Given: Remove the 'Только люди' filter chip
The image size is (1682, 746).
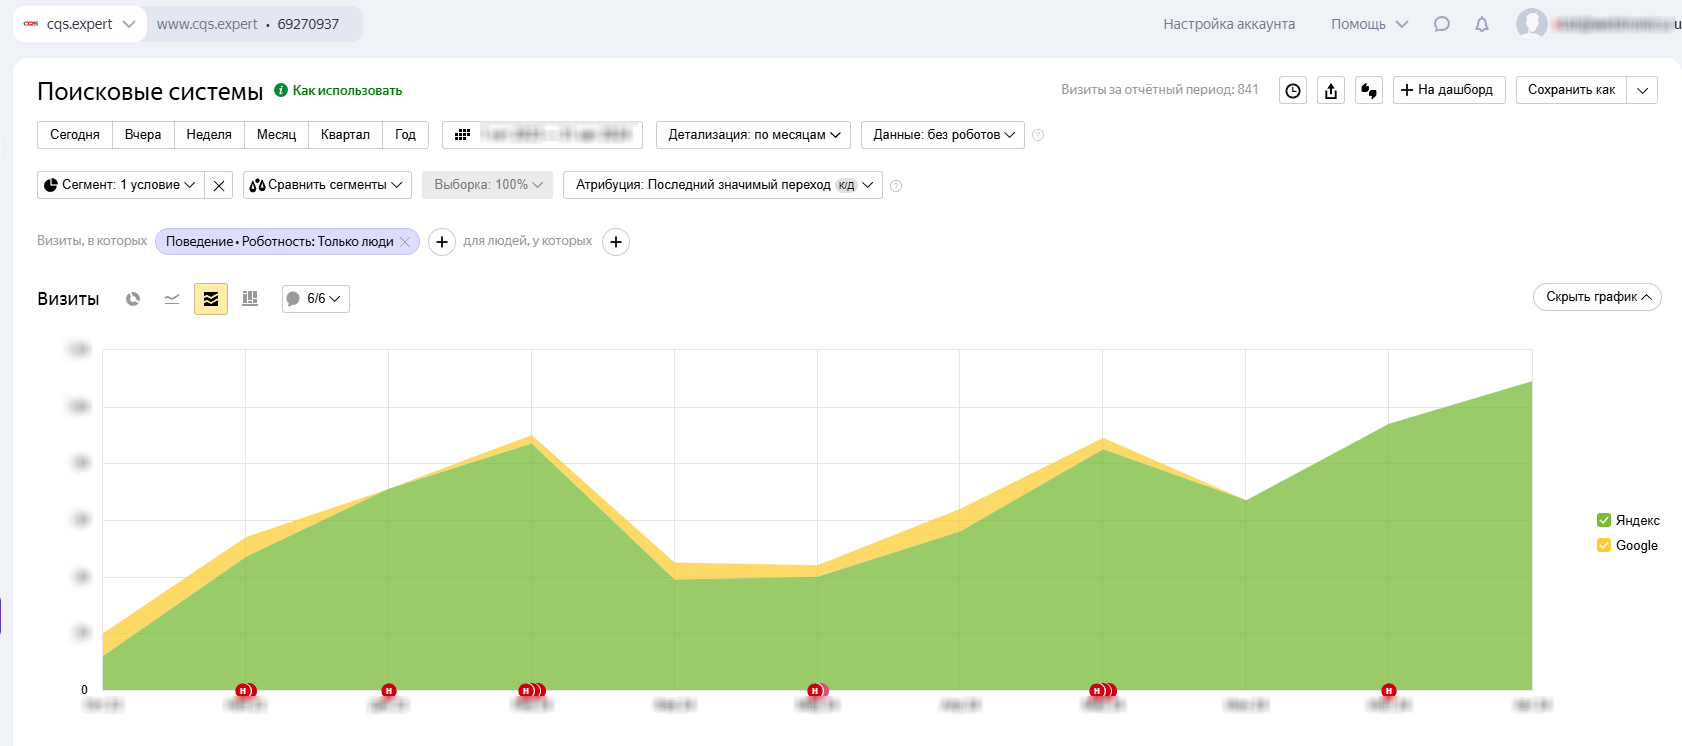Looking at the screenshot, I should pos(405,242).
